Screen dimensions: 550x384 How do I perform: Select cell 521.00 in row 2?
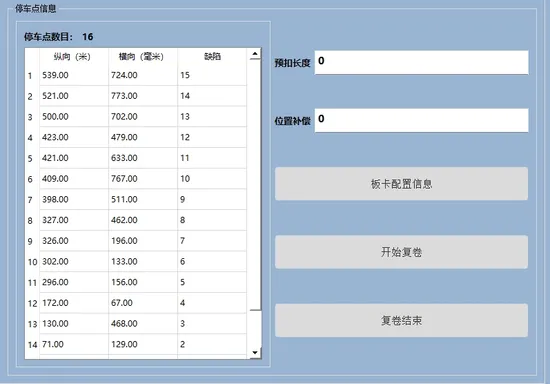[x=74, y=96]
